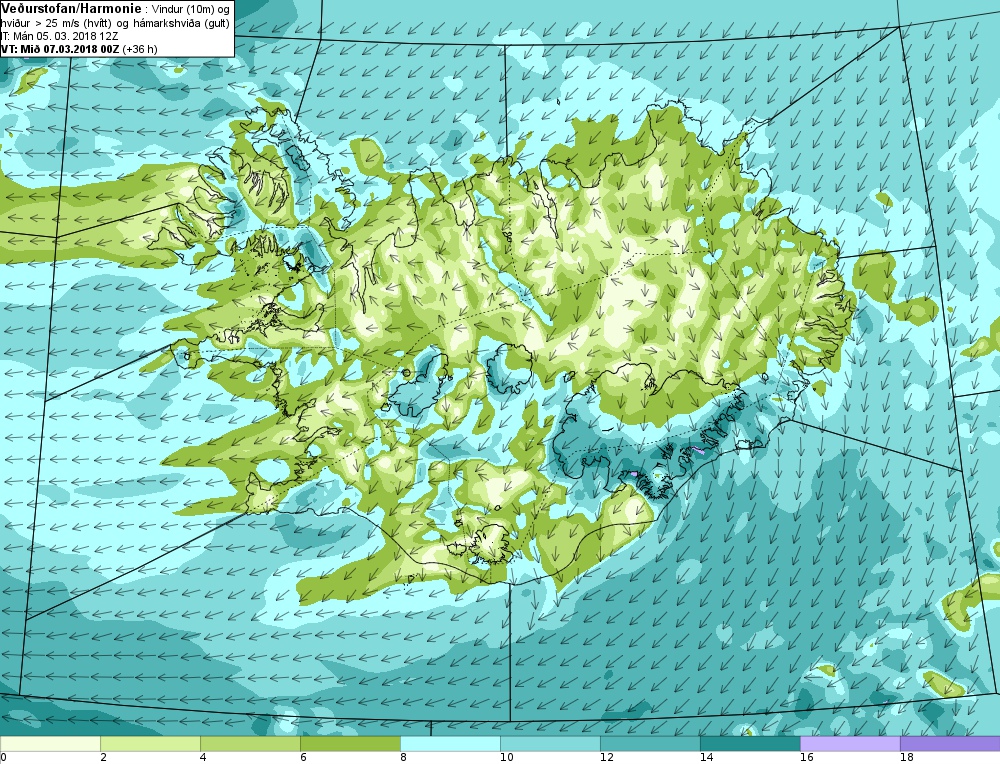Select the 4–6 light green legend swatch
Image resolution: width=1000 pixels, height=764 pixels.
point(251,744)
